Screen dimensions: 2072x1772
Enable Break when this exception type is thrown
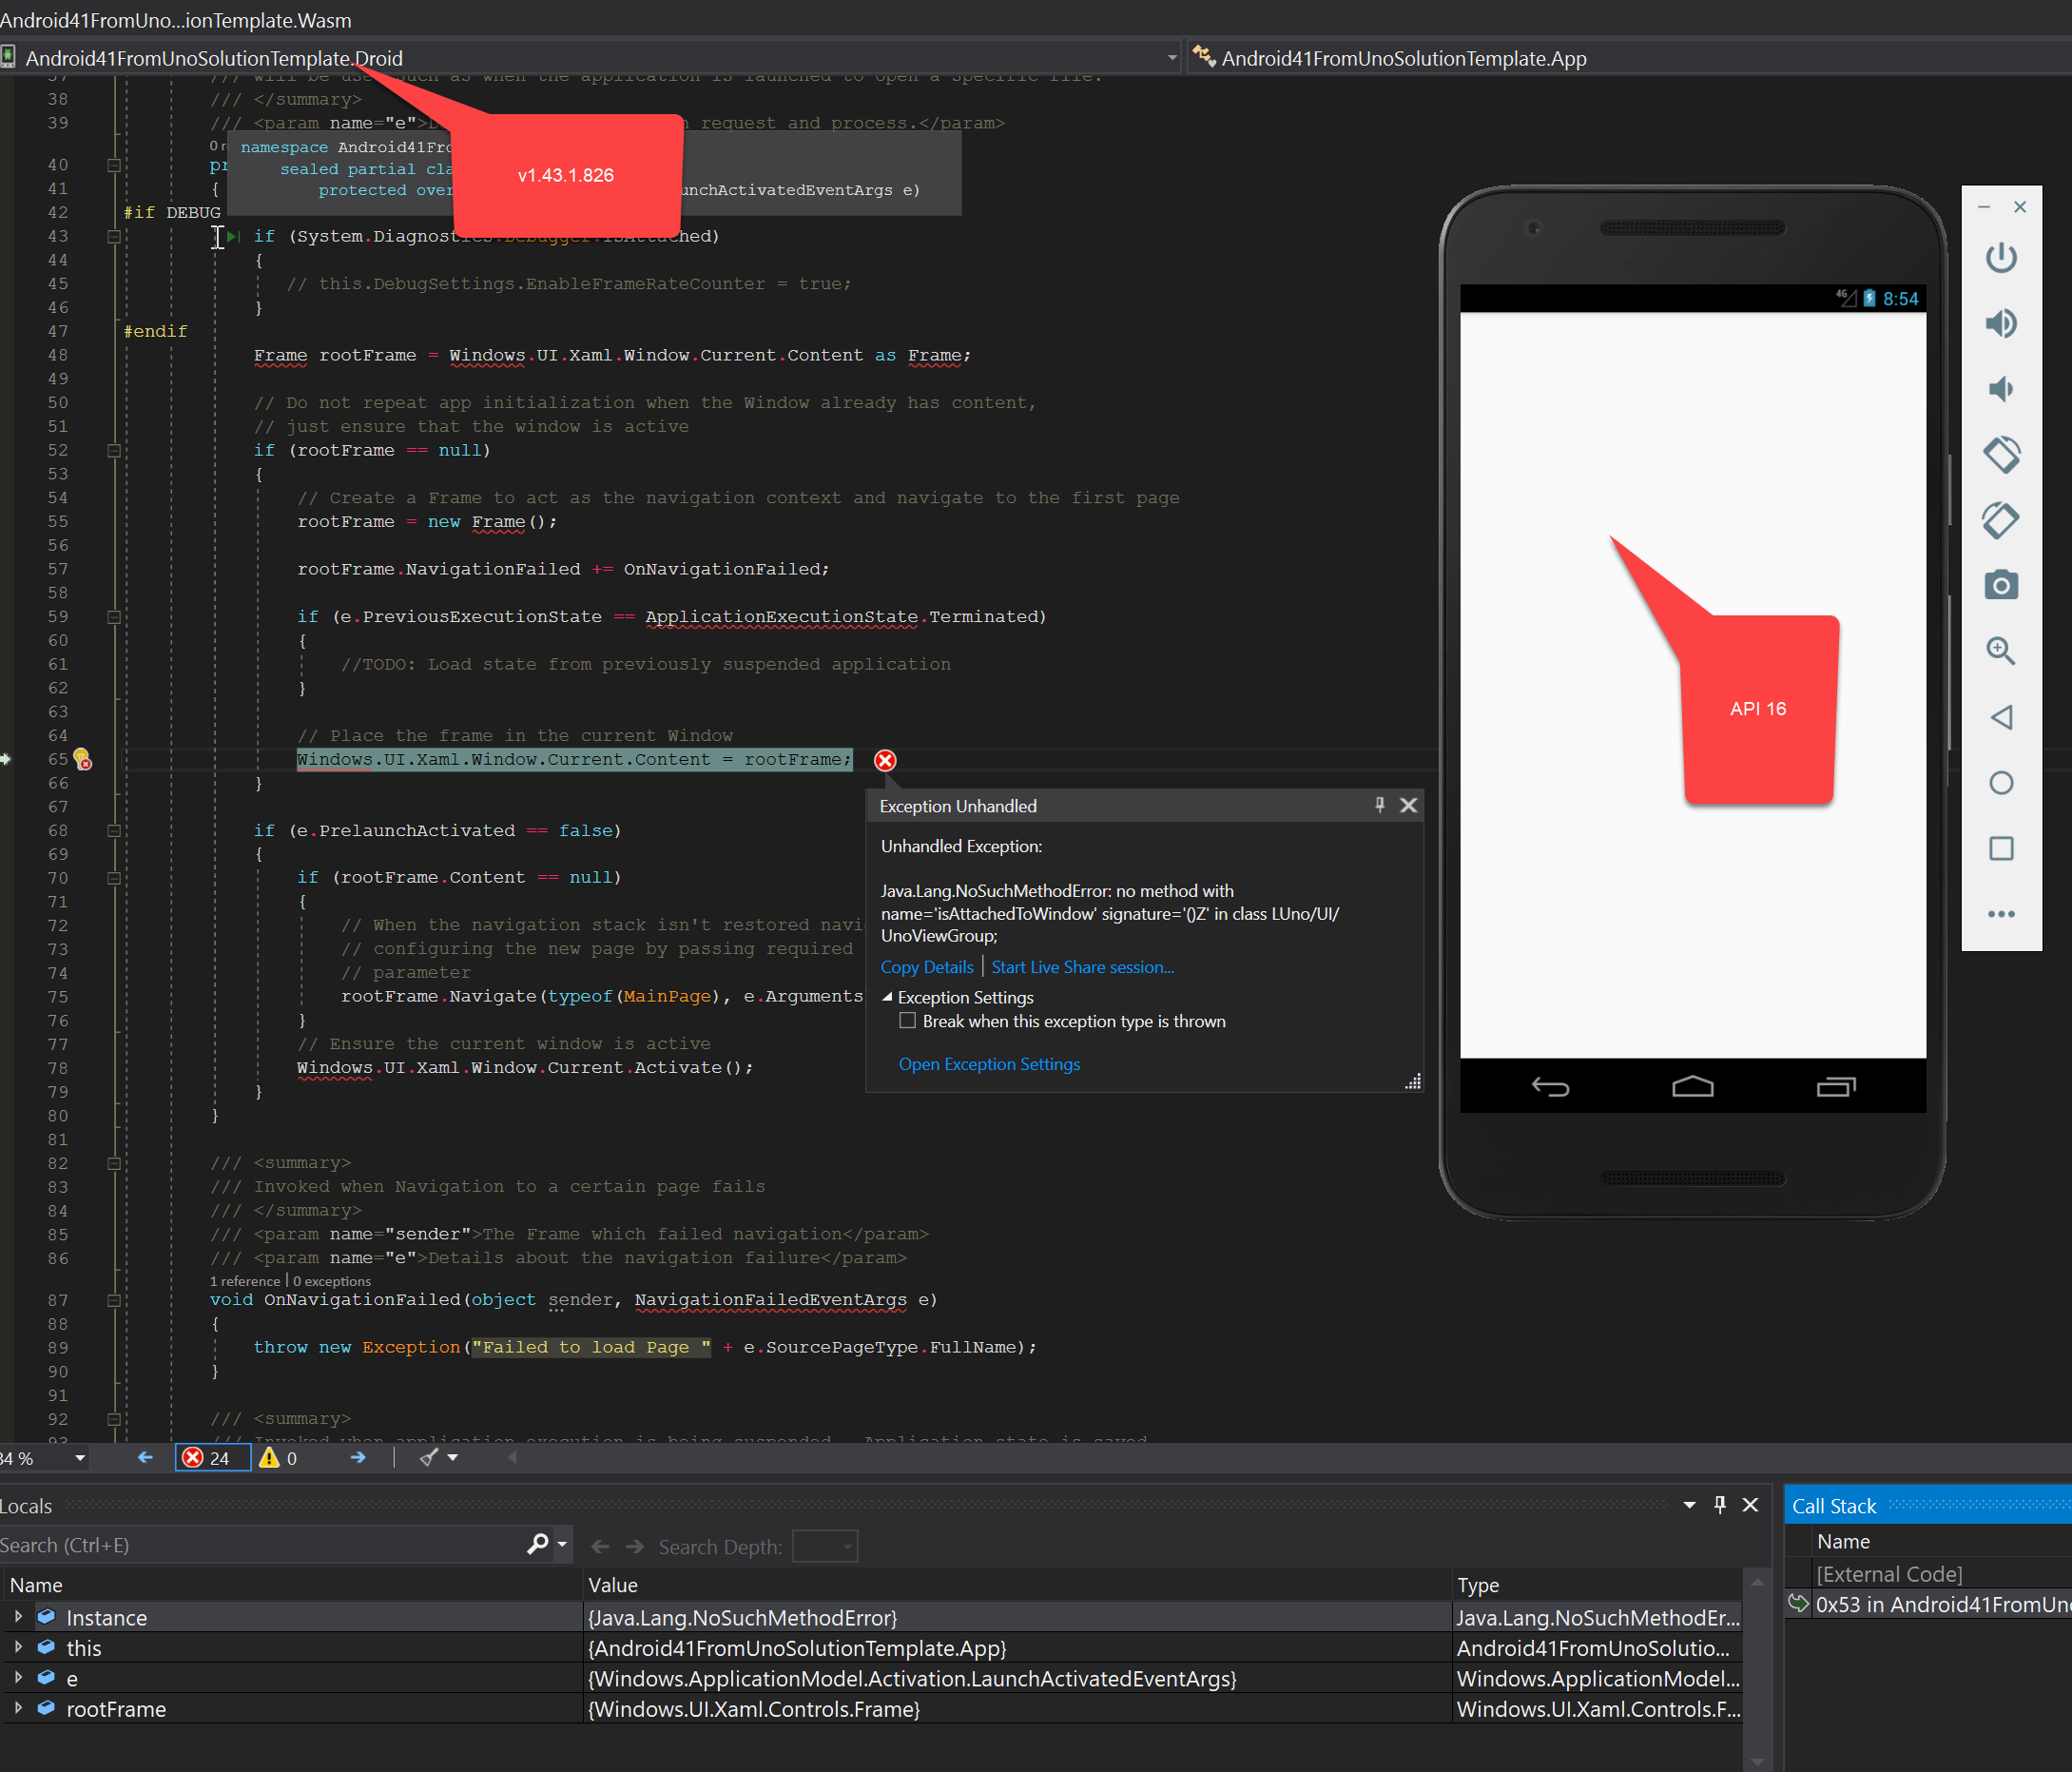[x=907, y=1020]
